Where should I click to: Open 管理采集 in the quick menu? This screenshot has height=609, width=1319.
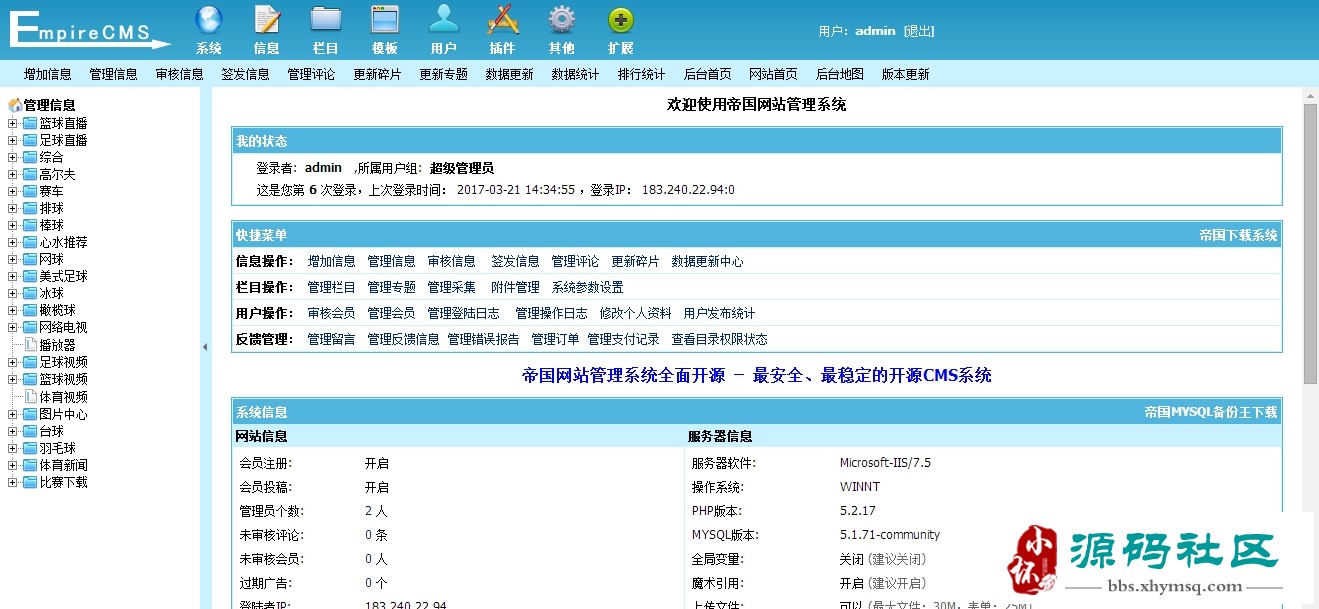coord(452,287)
